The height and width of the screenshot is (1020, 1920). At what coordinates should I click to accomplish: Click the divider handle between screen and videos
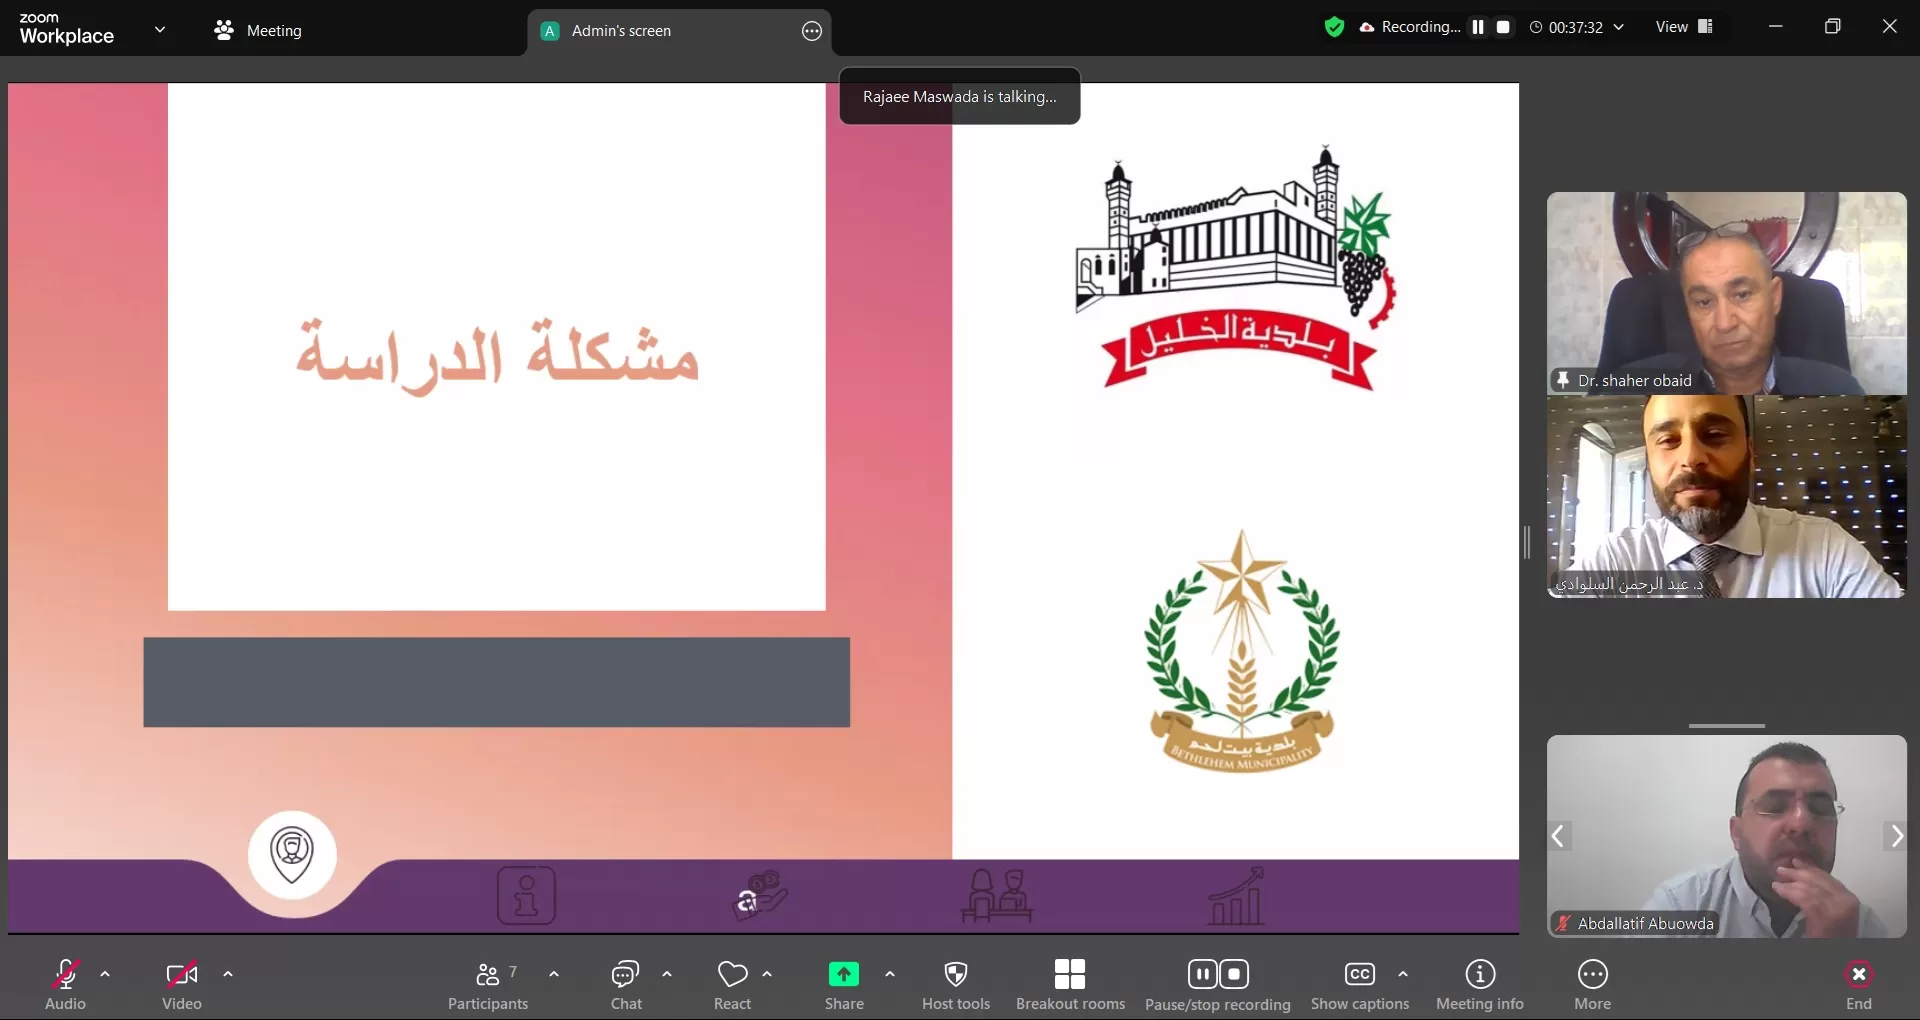tap(1527, 542)
